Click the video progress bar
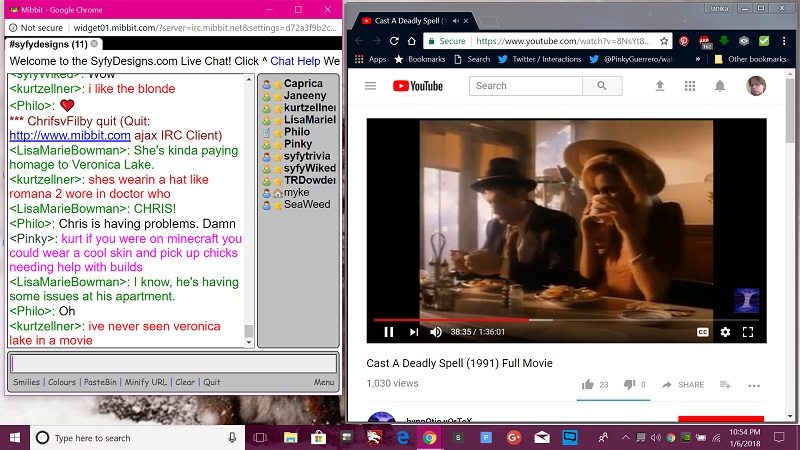The height and width of the screenshot is (450, 800). pyautogui.click(x=566, y=320)
